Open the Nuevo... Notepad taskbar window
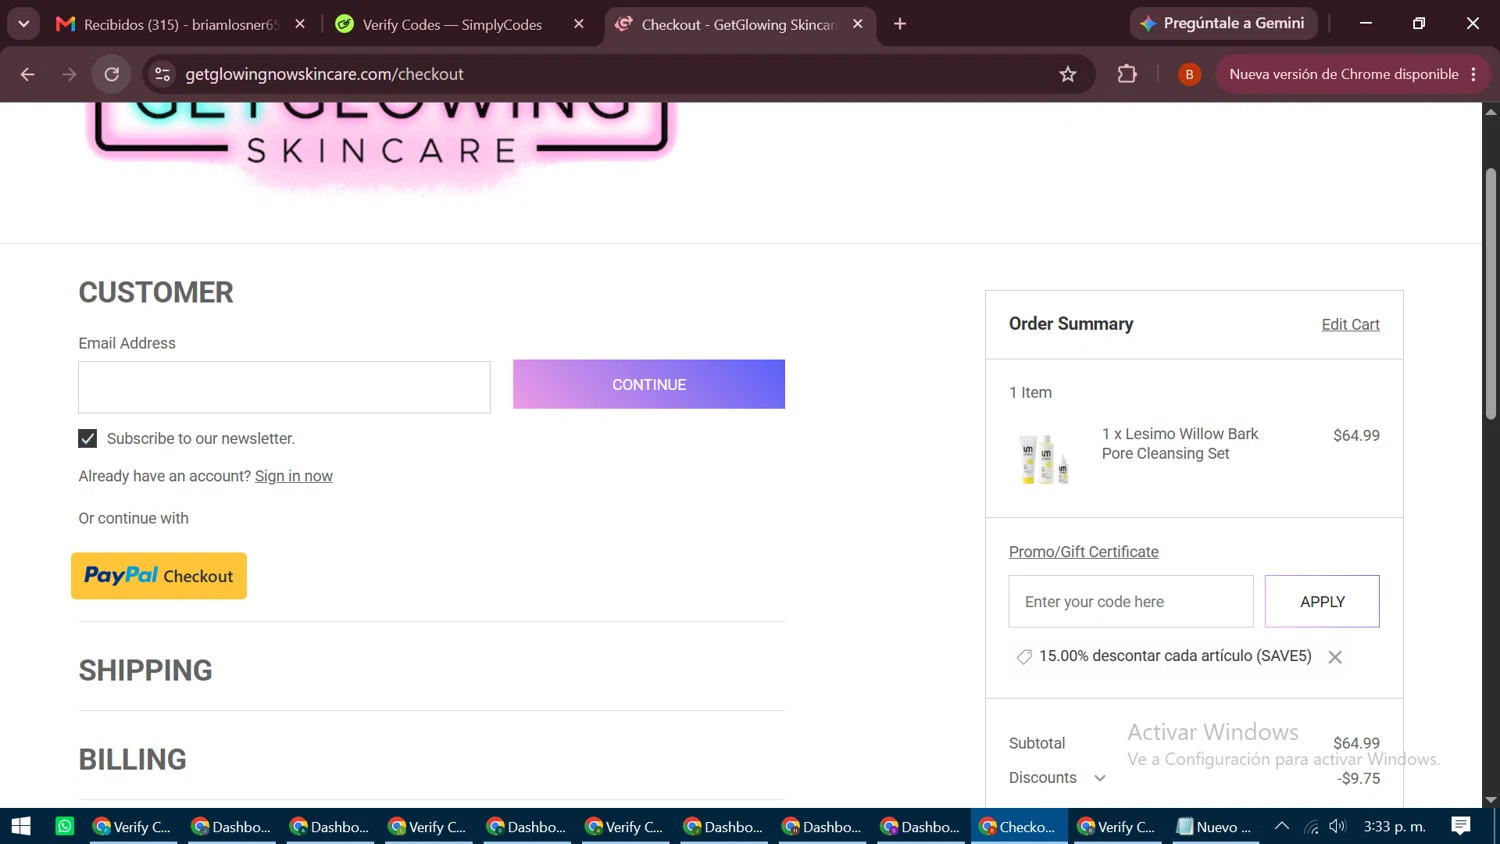This screenshot has width=1500, height=844. (1215, 826)
